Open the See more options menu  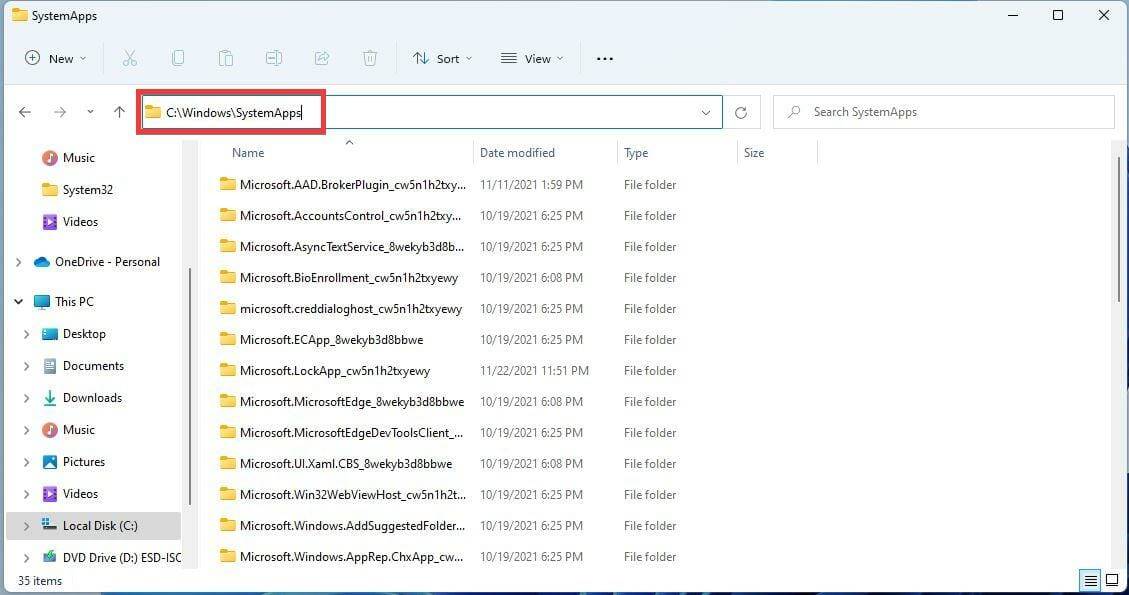click(604, 58)
